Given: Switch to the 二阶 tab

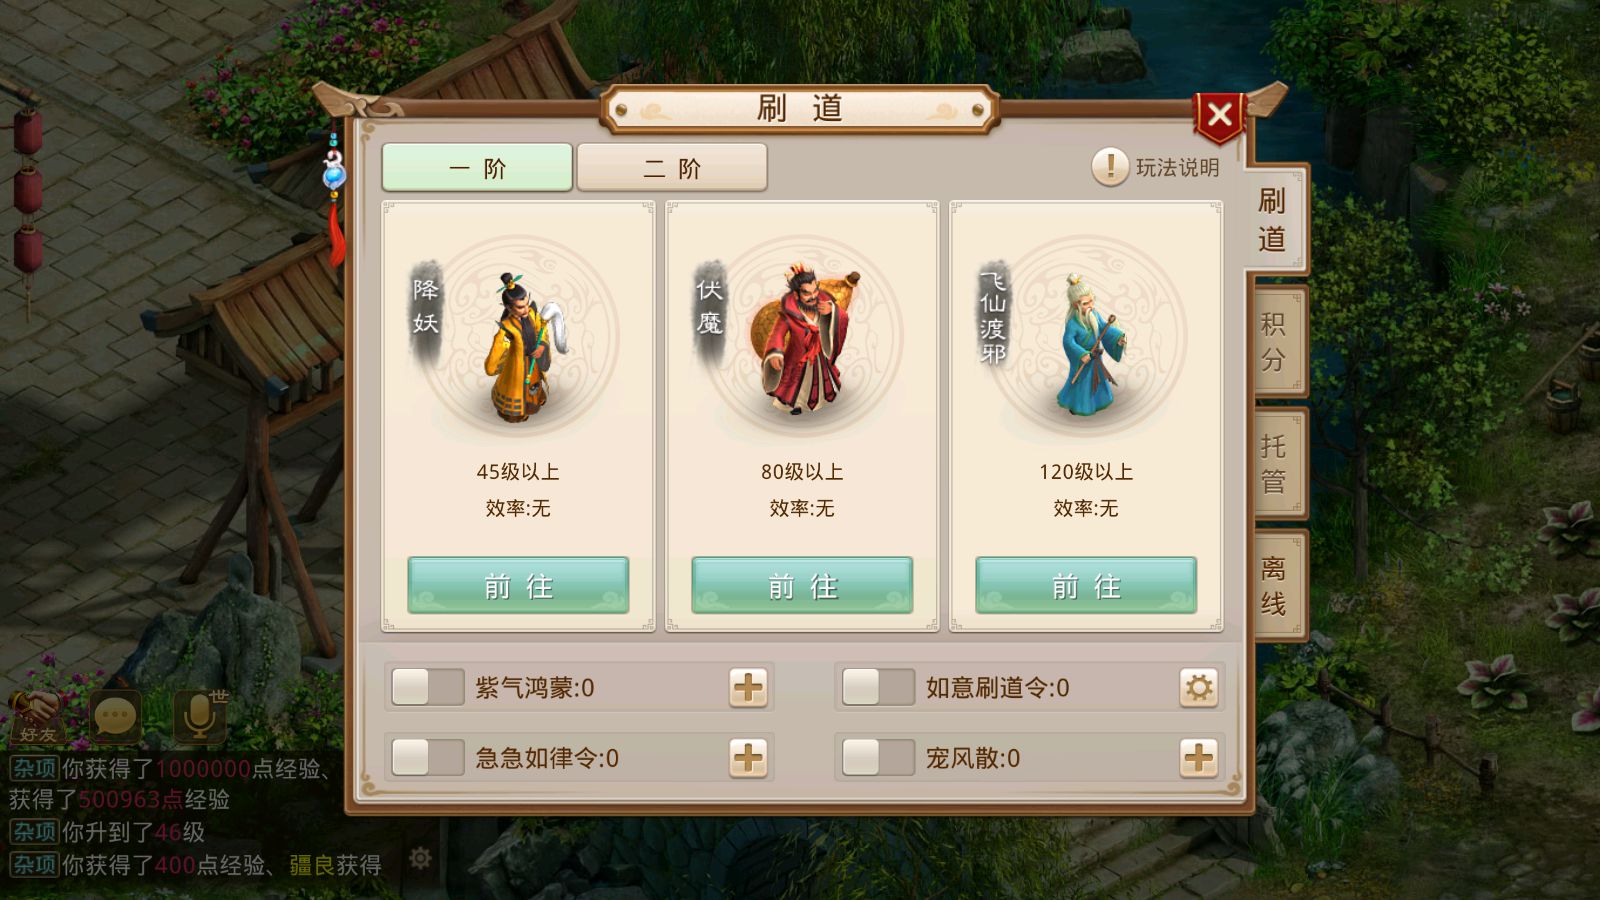Looking at the screenshot, I should [672, 167].
